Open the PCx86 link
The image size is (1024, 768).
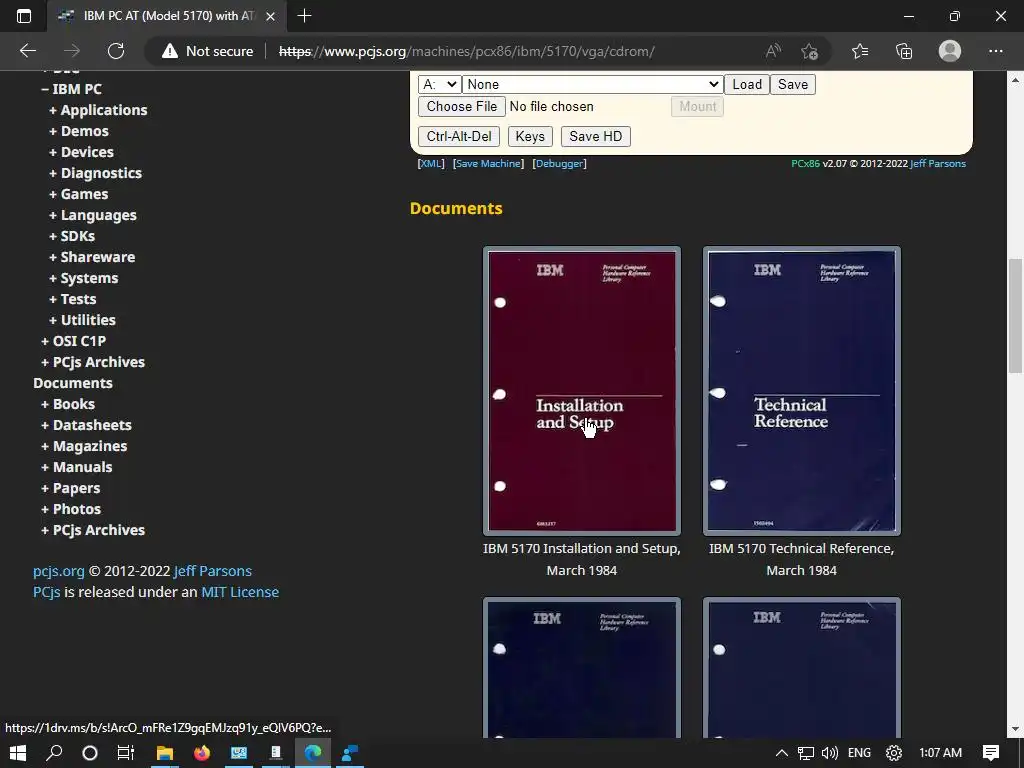[x=805, y=163]
